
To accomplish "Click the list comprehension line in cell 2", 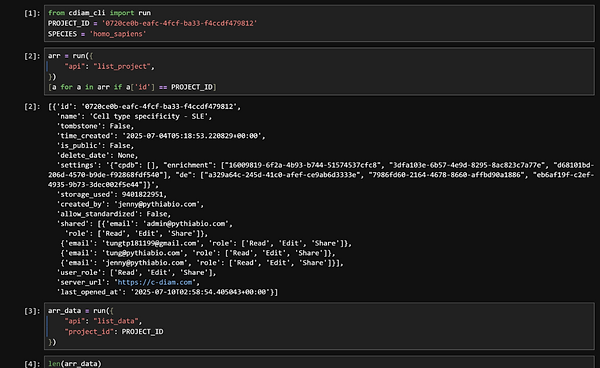I will click(x=132, y=87).
